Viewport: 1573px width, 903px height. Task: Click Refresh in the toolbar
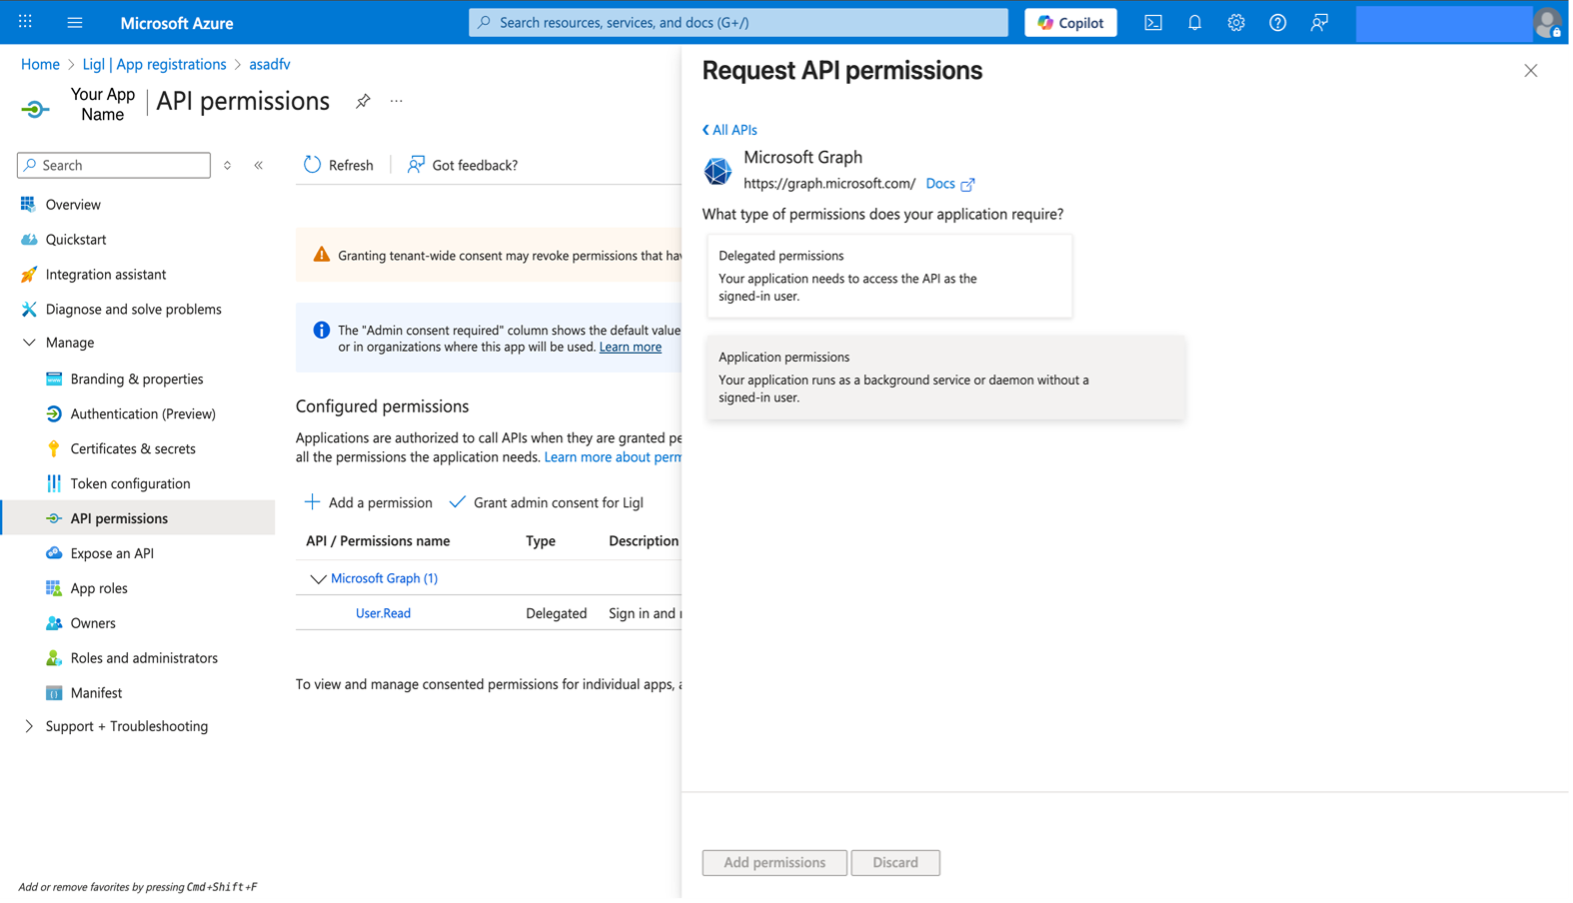[x=339, y=166]
